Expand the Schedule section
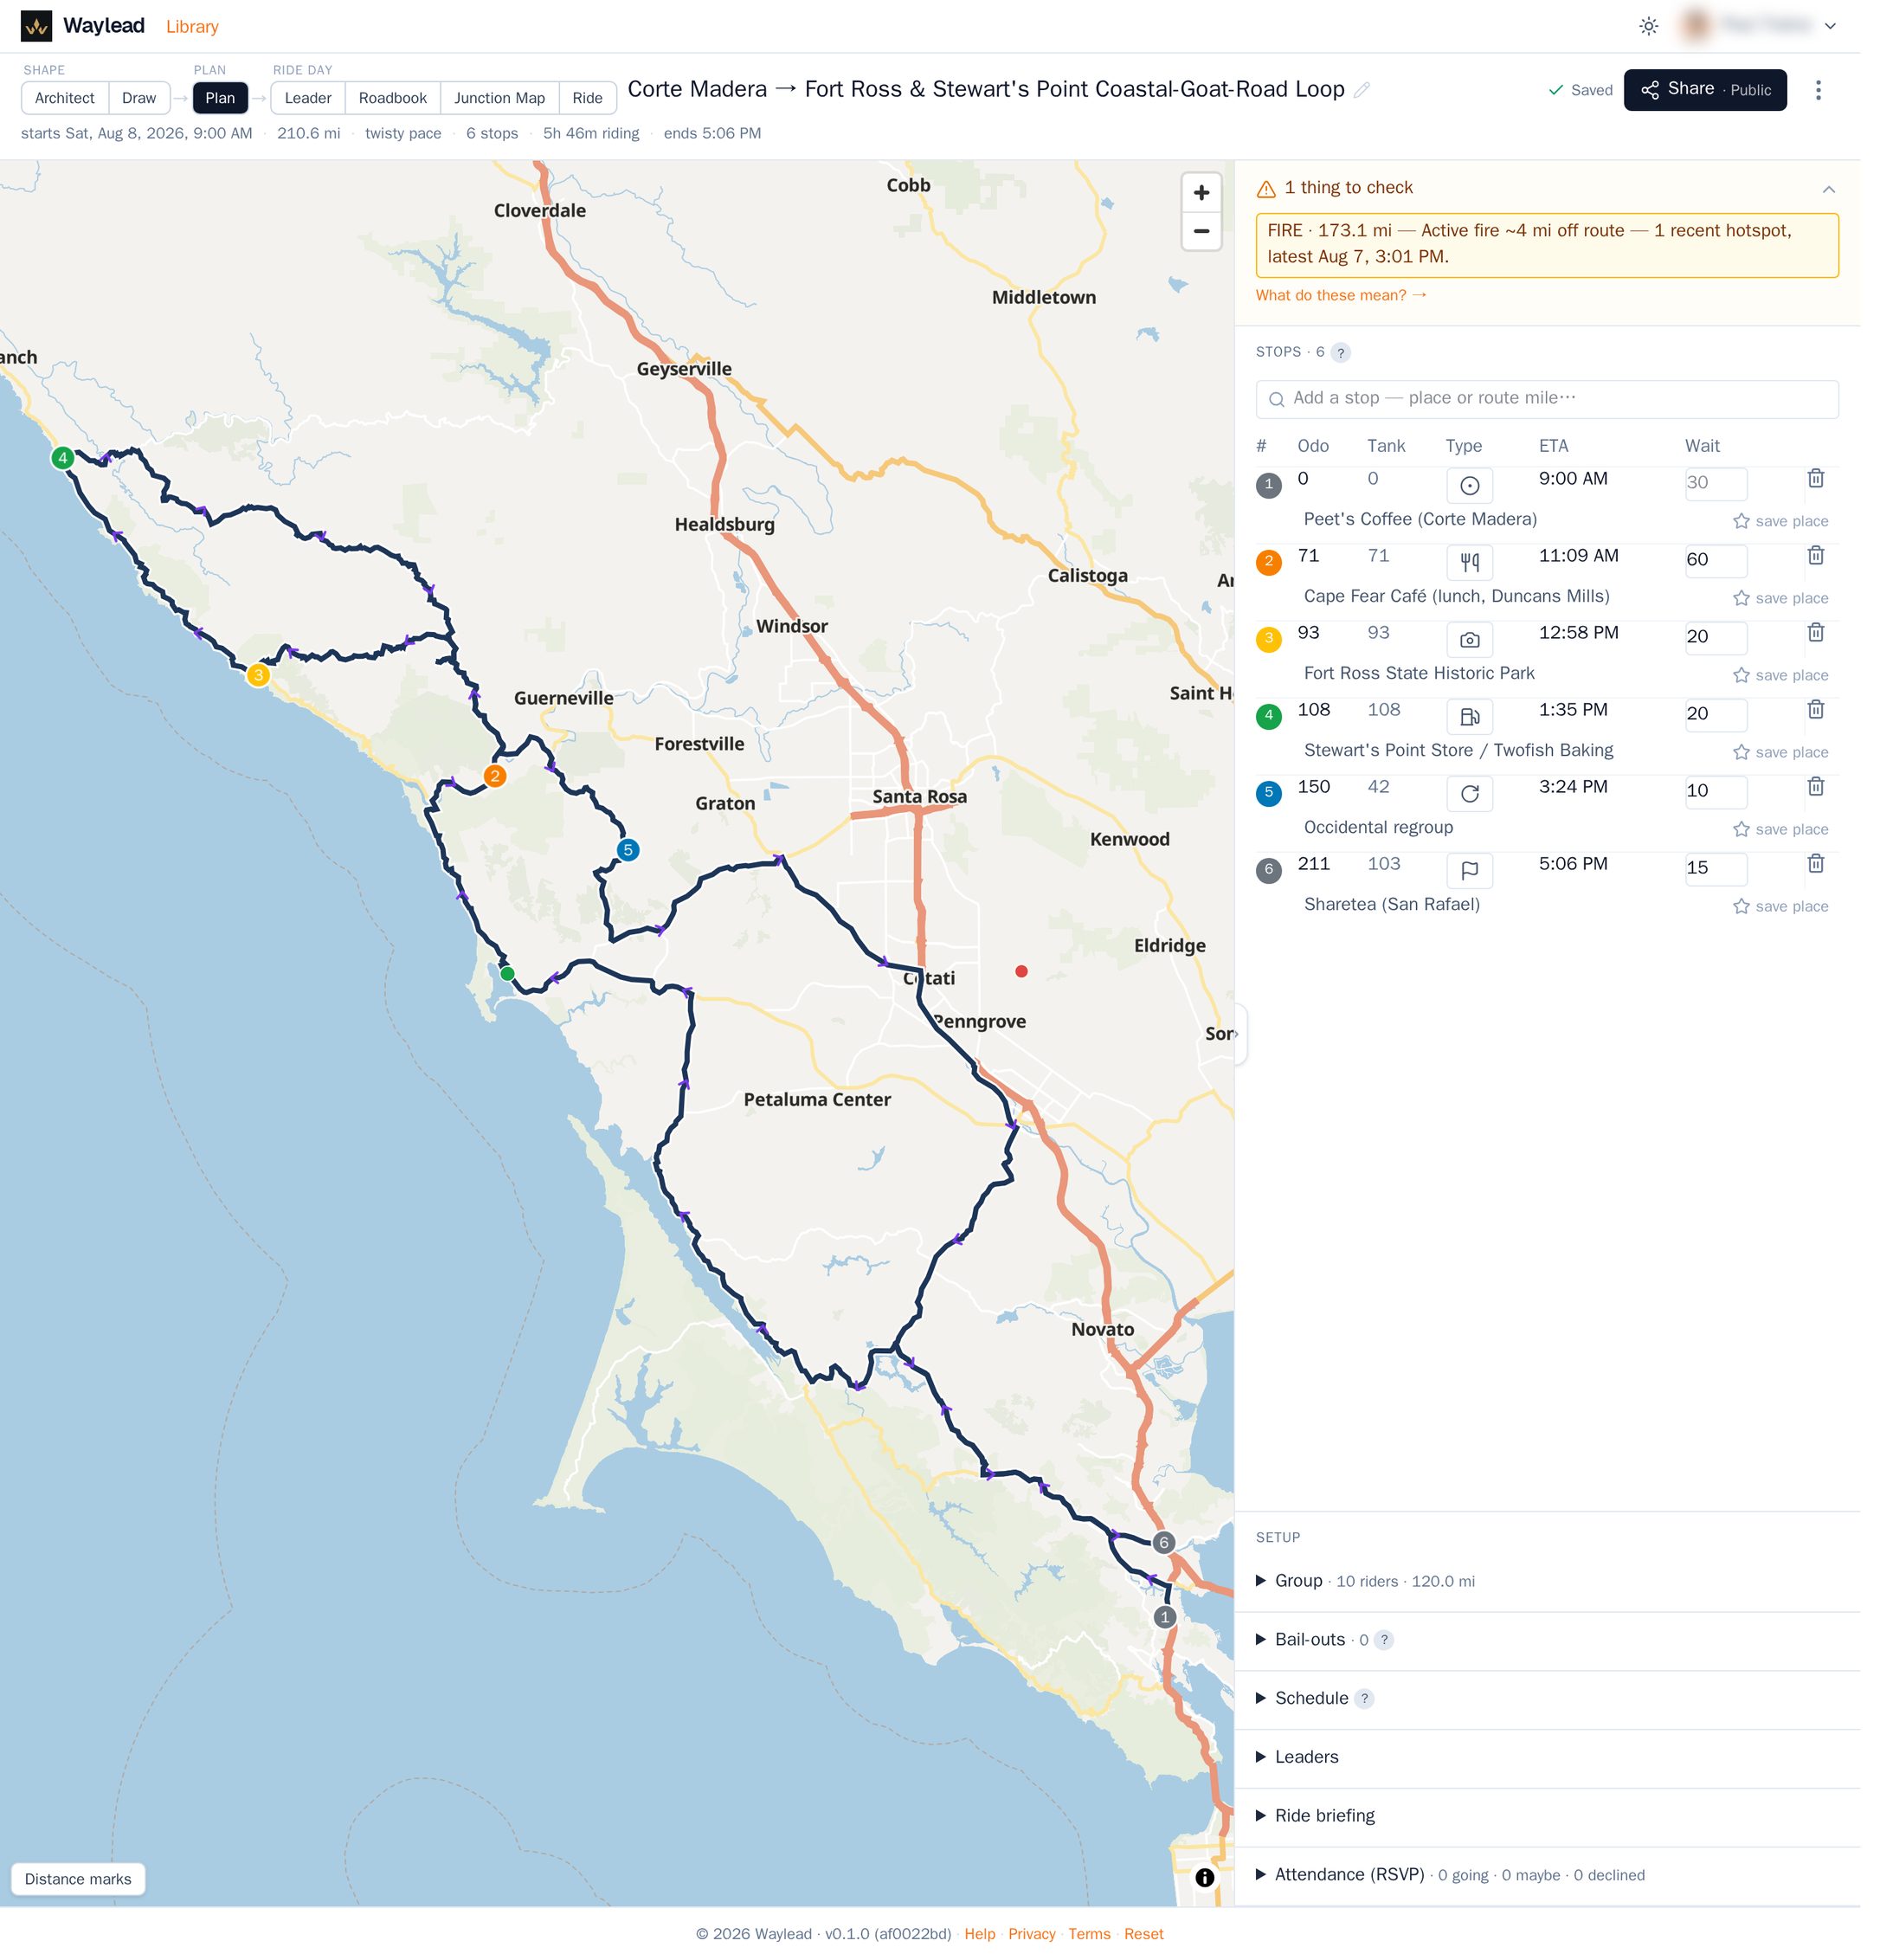 [1547, 1699]
